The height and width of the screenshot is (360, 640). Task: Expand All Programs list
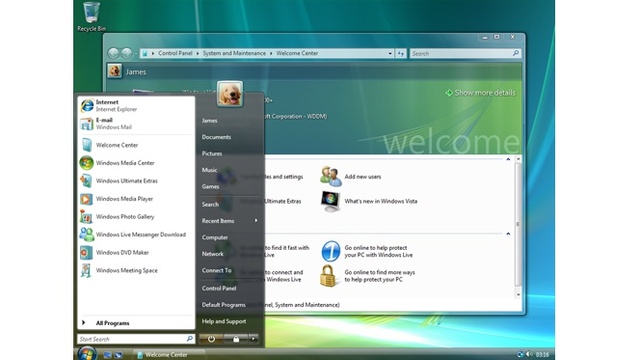click(x=136, y=323)
